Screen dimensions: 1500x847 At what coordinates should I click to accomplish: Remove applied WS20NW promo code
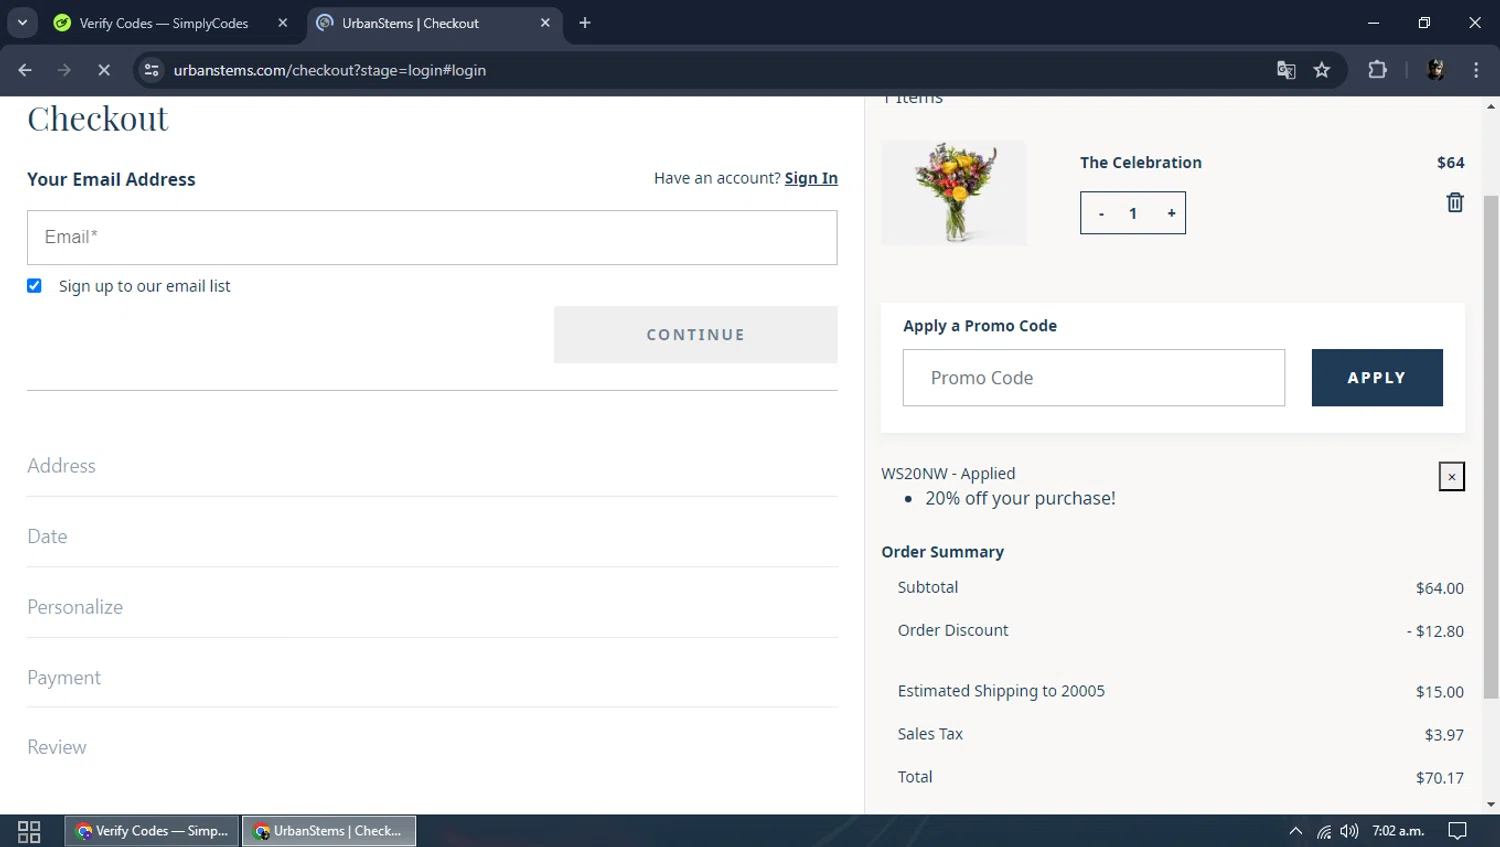click(x=1451, y=477)
